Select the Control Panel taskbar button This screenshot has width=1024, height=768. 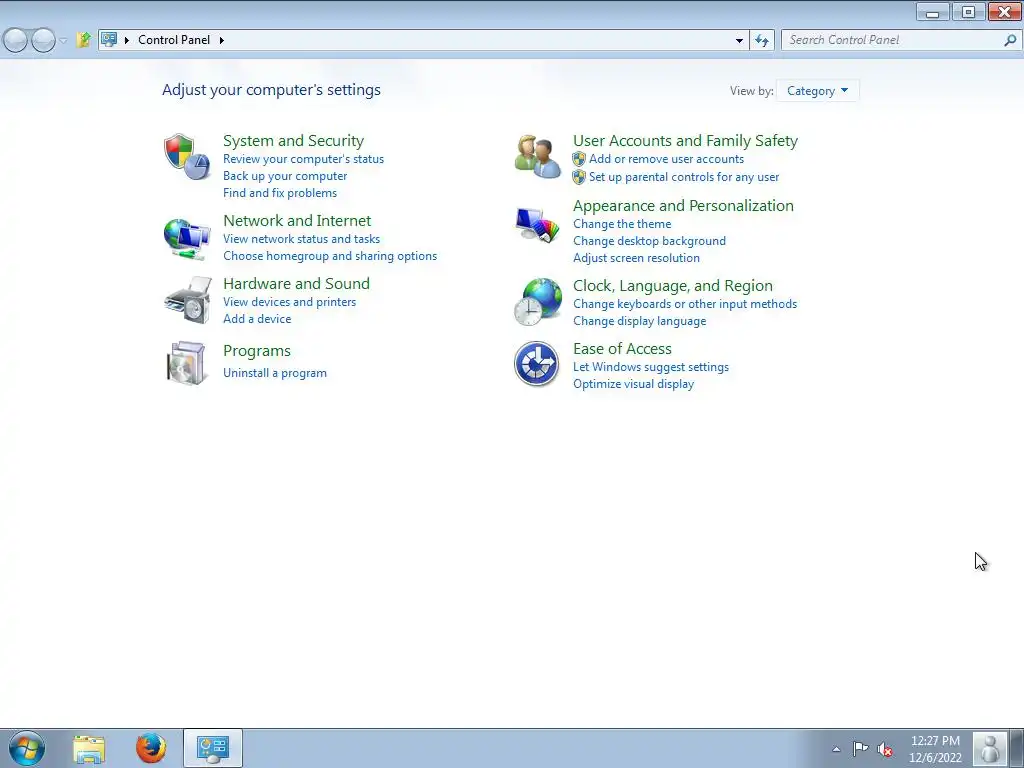point(213,748)
